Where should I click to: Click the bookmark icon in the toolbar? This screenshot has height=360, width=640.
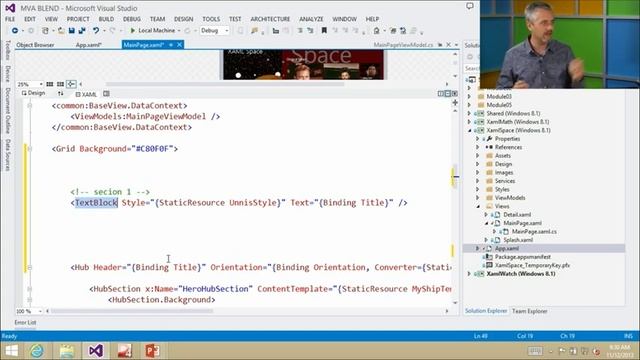point(324,31)
